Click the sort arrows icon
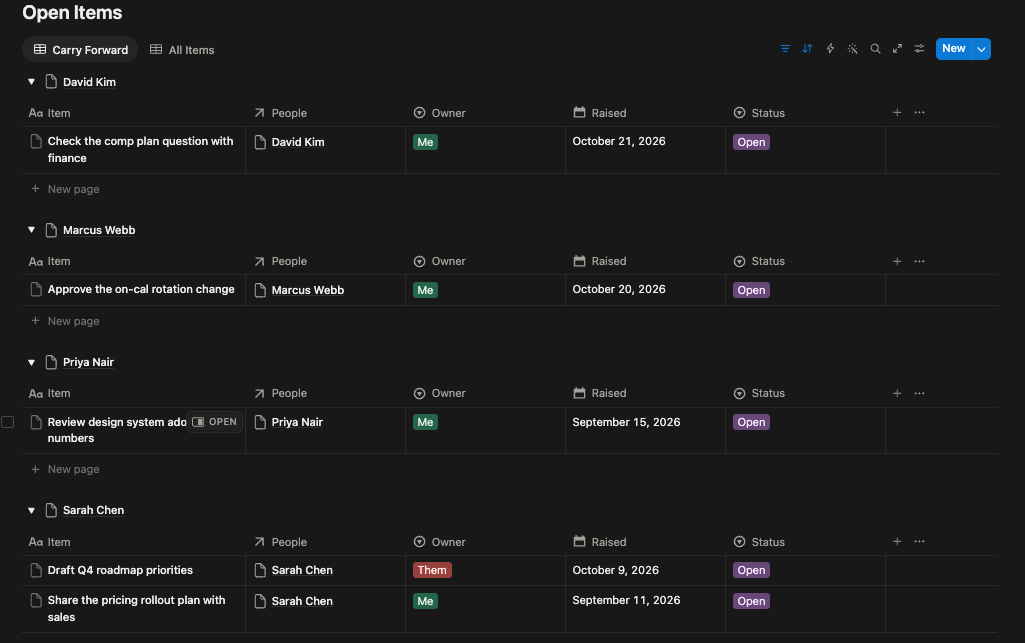1025x643 pixels. [807, 49]
